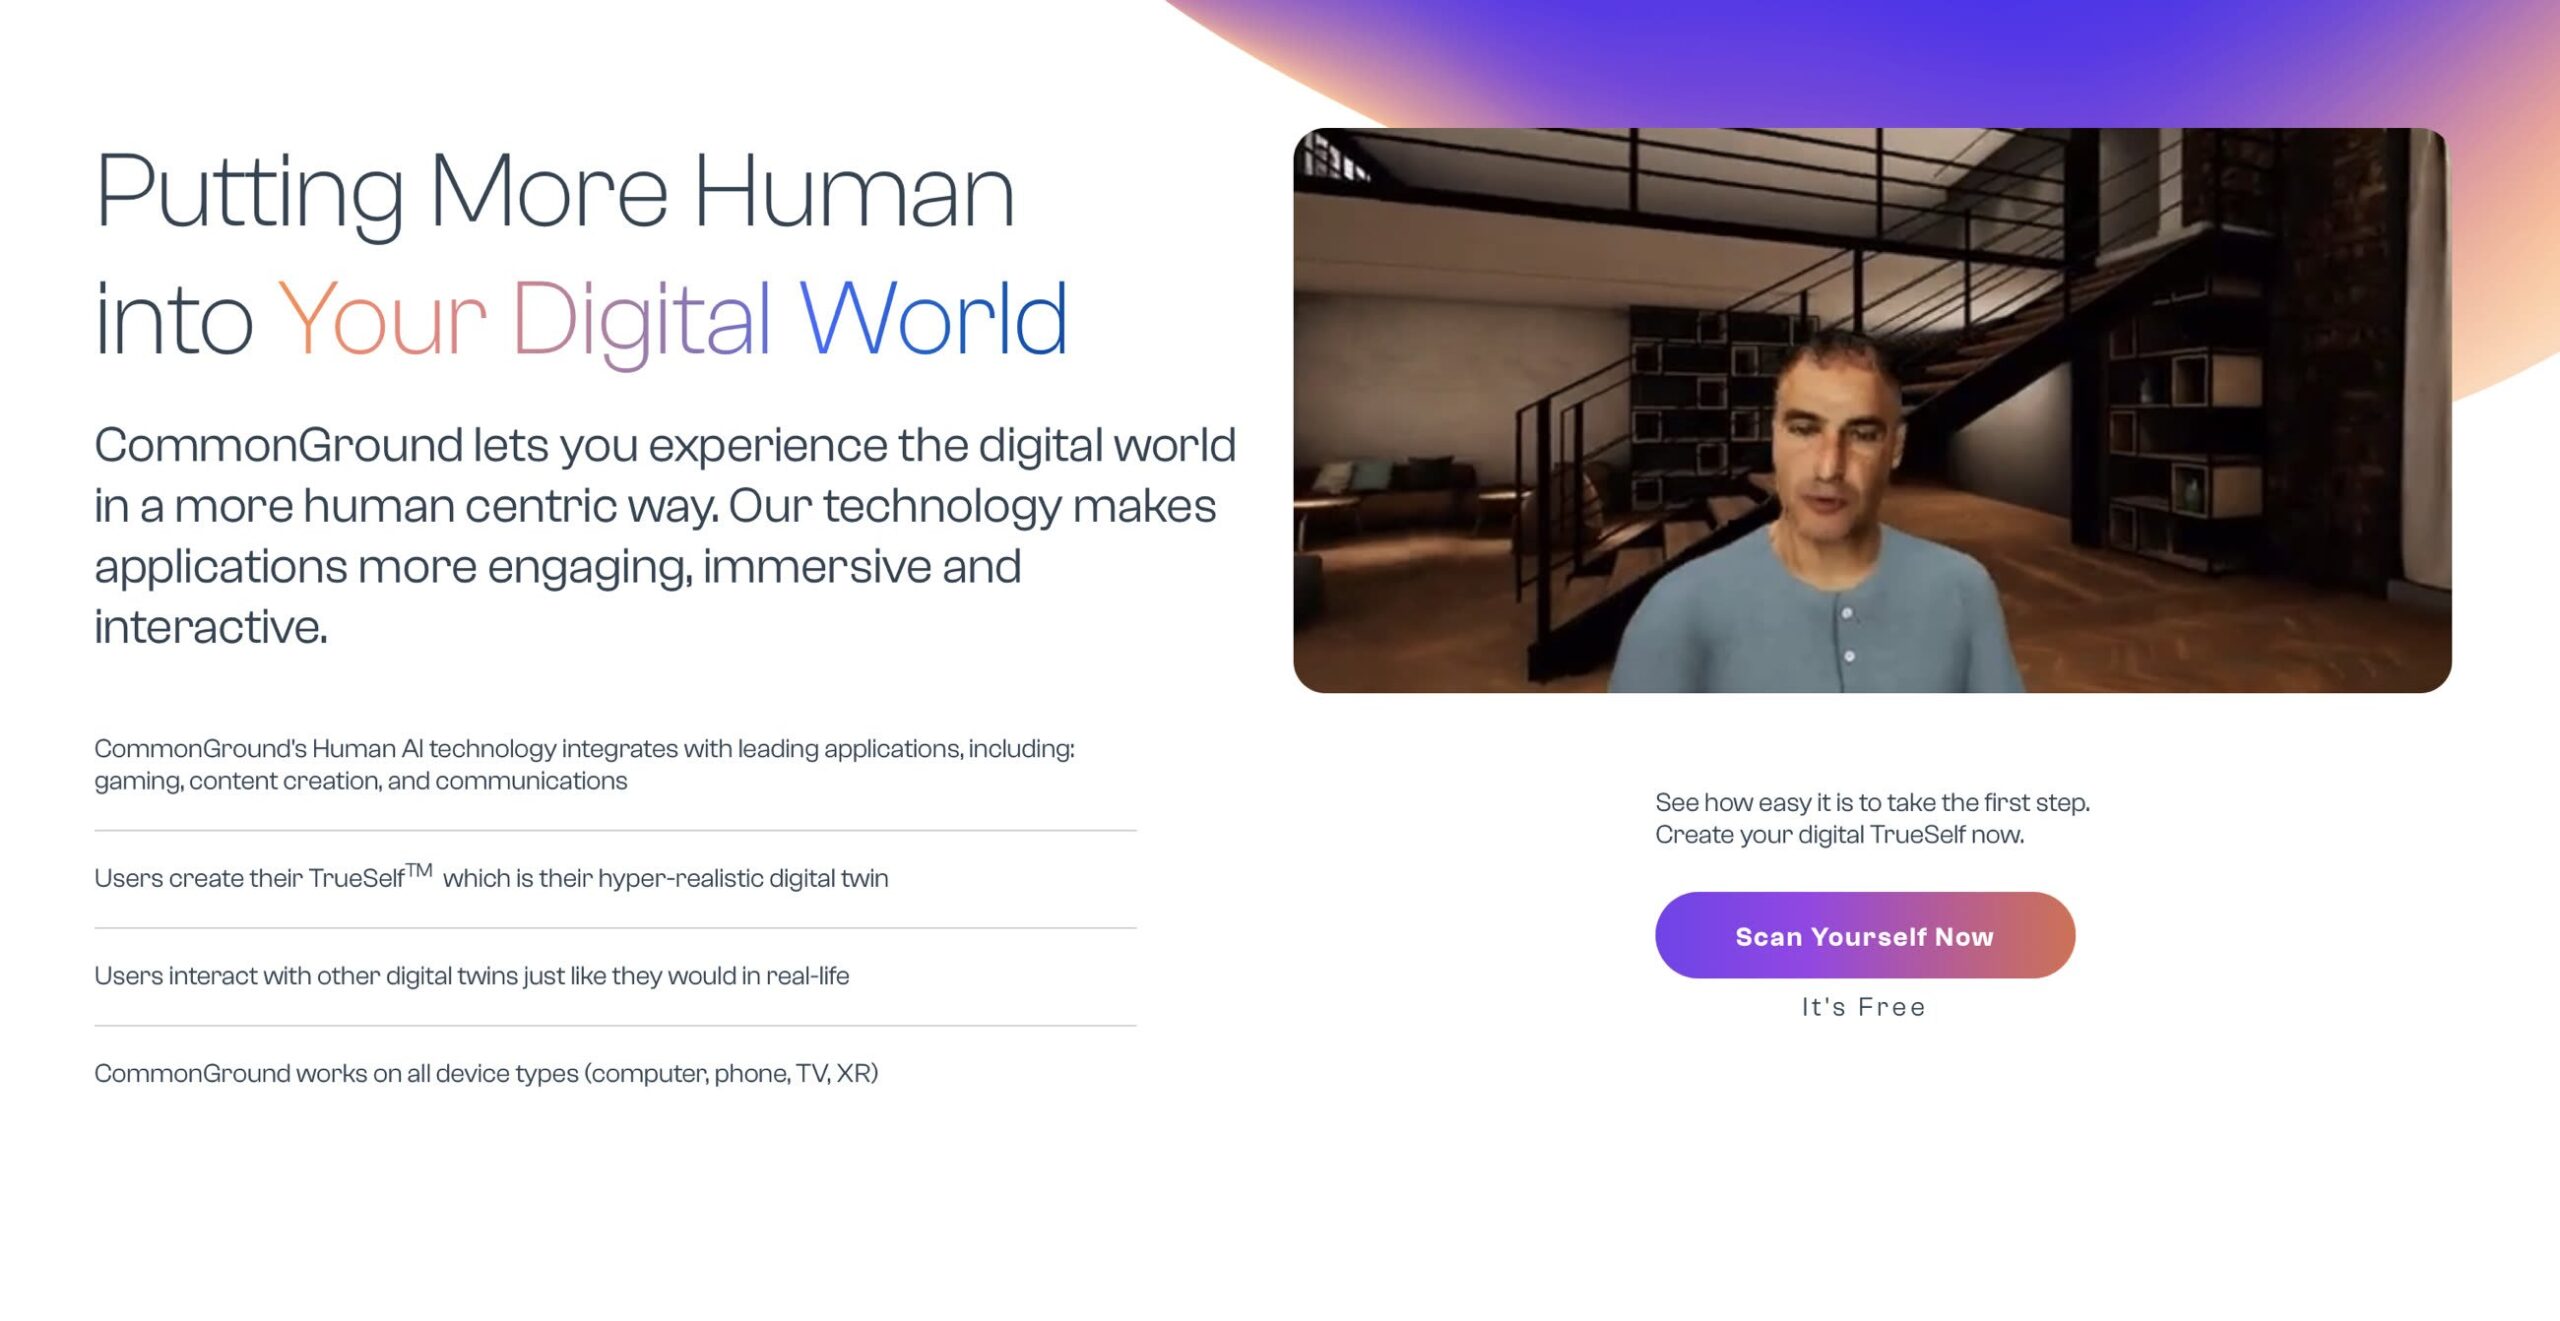Click the blue word World in headline
The width and height of the screenshot is (2560, 1321).
coord(934,318)
